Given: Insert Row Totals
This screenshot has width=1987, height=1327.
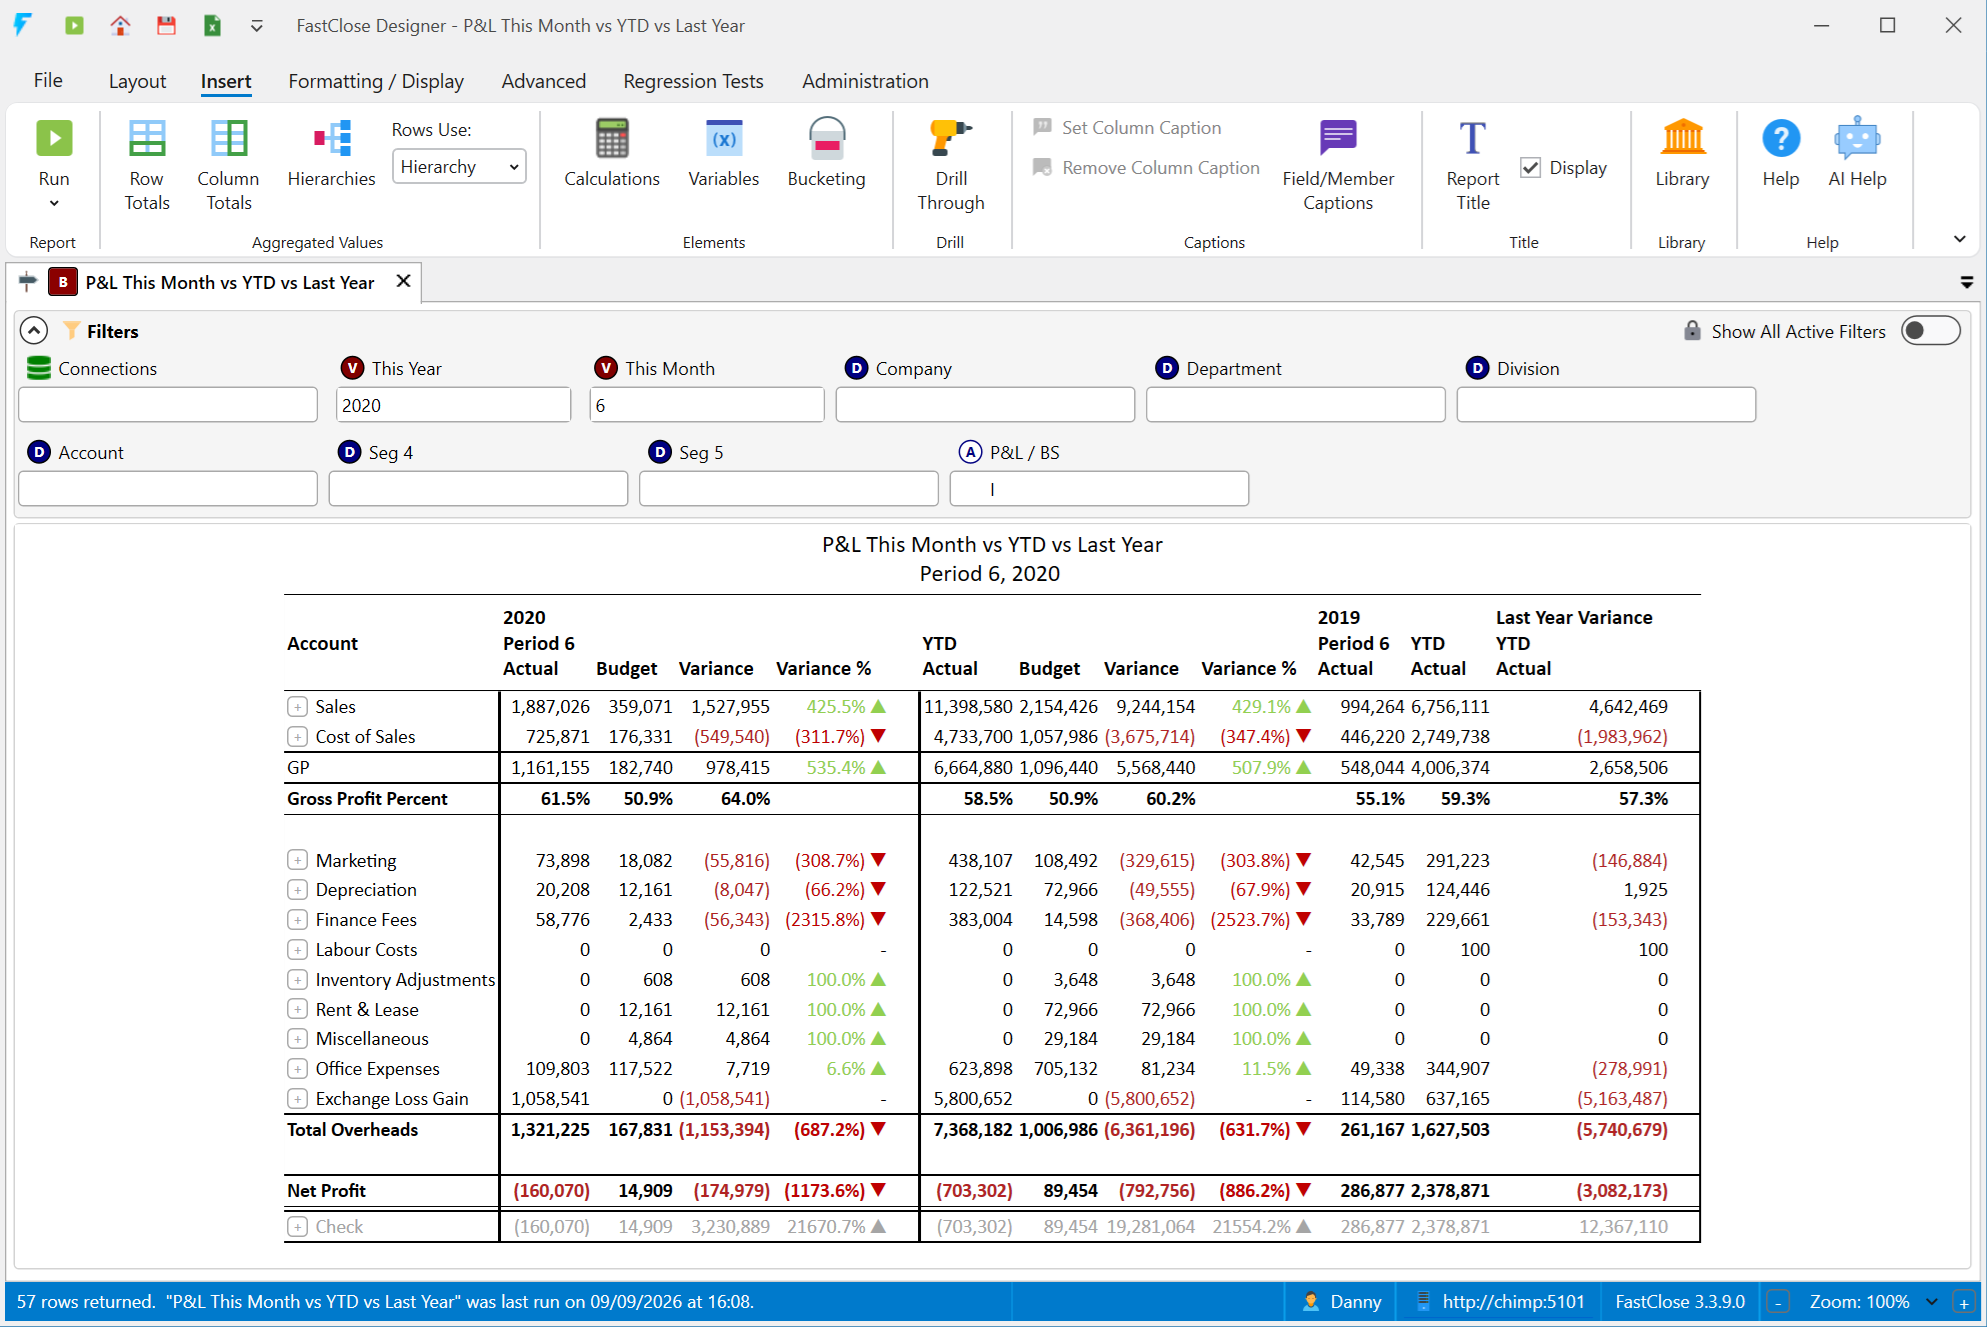Looking at the screenshot, I should click(x=147, y=165).
